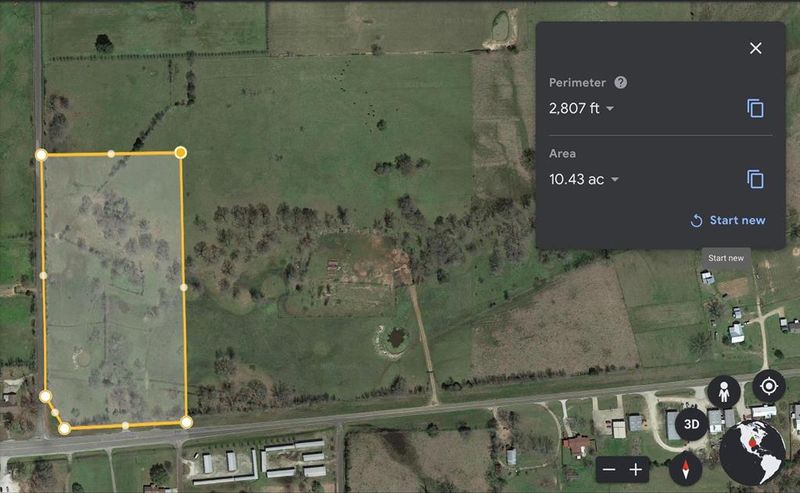Image resolution: width=800 pixels, height=493 pixels.
Task: Fly to my location target icon
Action: (x=769, y=386)
